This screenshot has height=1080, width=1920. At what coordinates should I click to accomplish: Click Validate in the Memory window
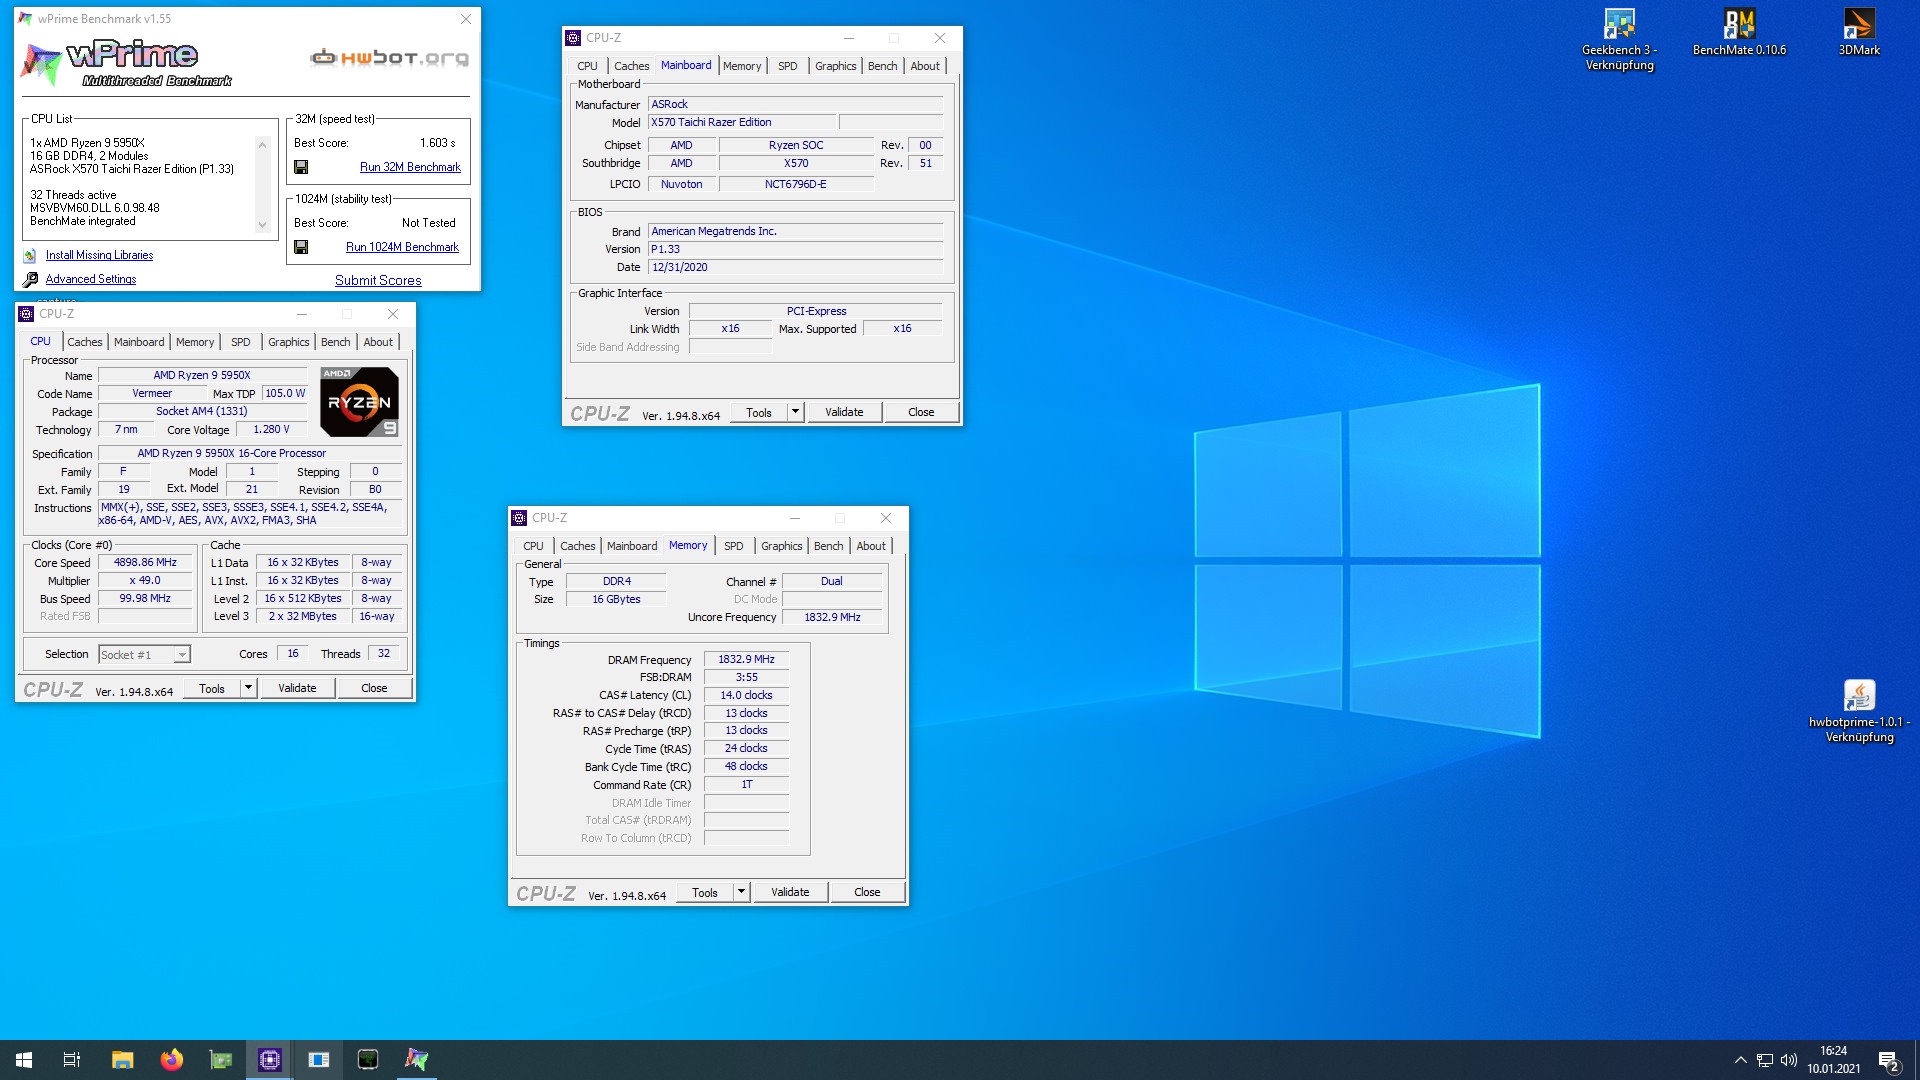[x=790, y=892]
